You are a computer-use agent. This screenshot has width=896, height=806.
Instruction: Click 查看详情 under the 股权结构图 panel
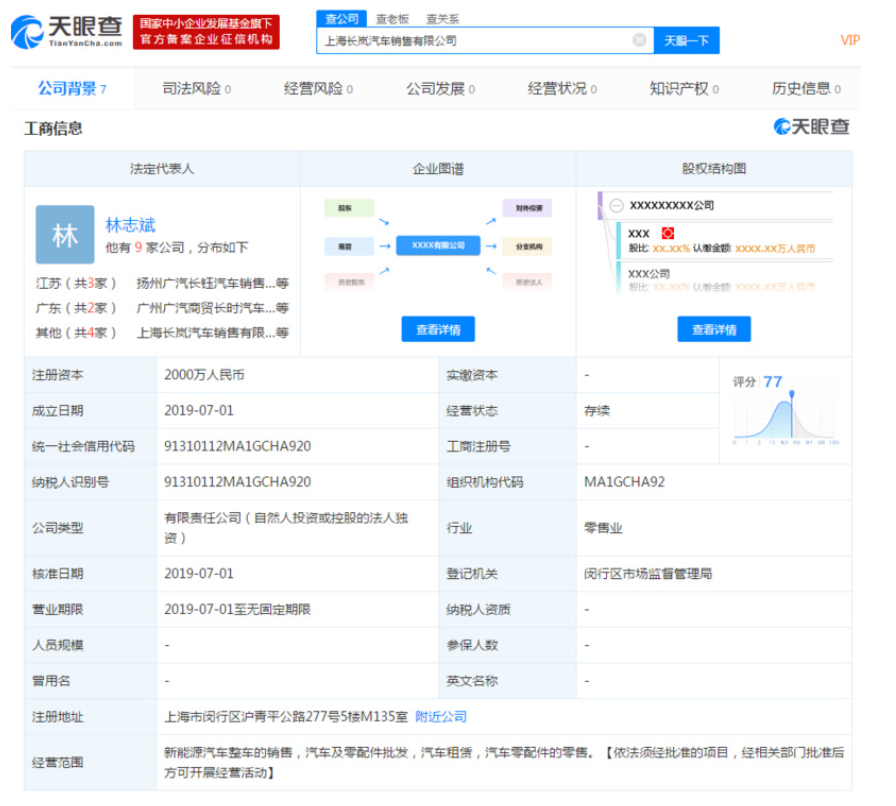click(x=714, y=330)
